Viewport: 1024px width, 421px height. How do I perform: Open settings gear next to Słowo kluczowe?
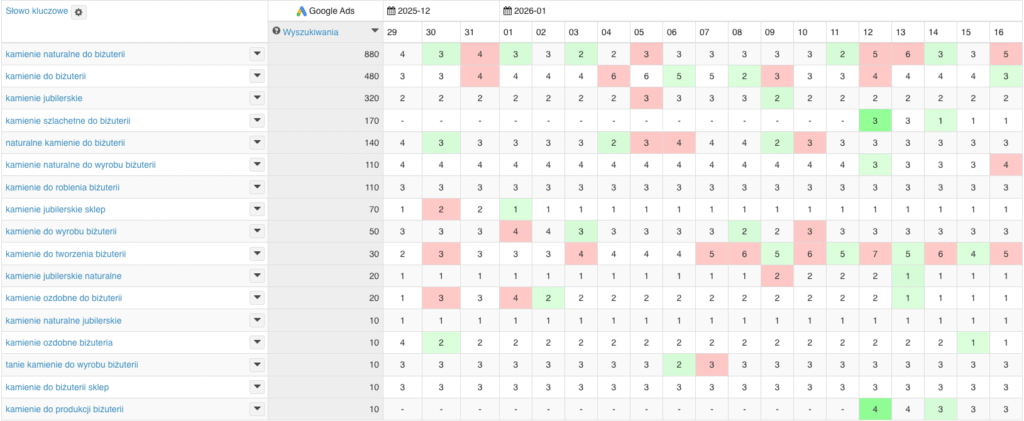pos(79,11)
